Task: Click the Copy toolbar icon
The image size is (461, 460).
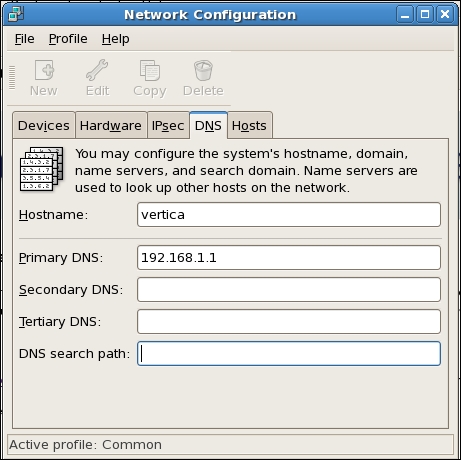Action: (150, 70)
